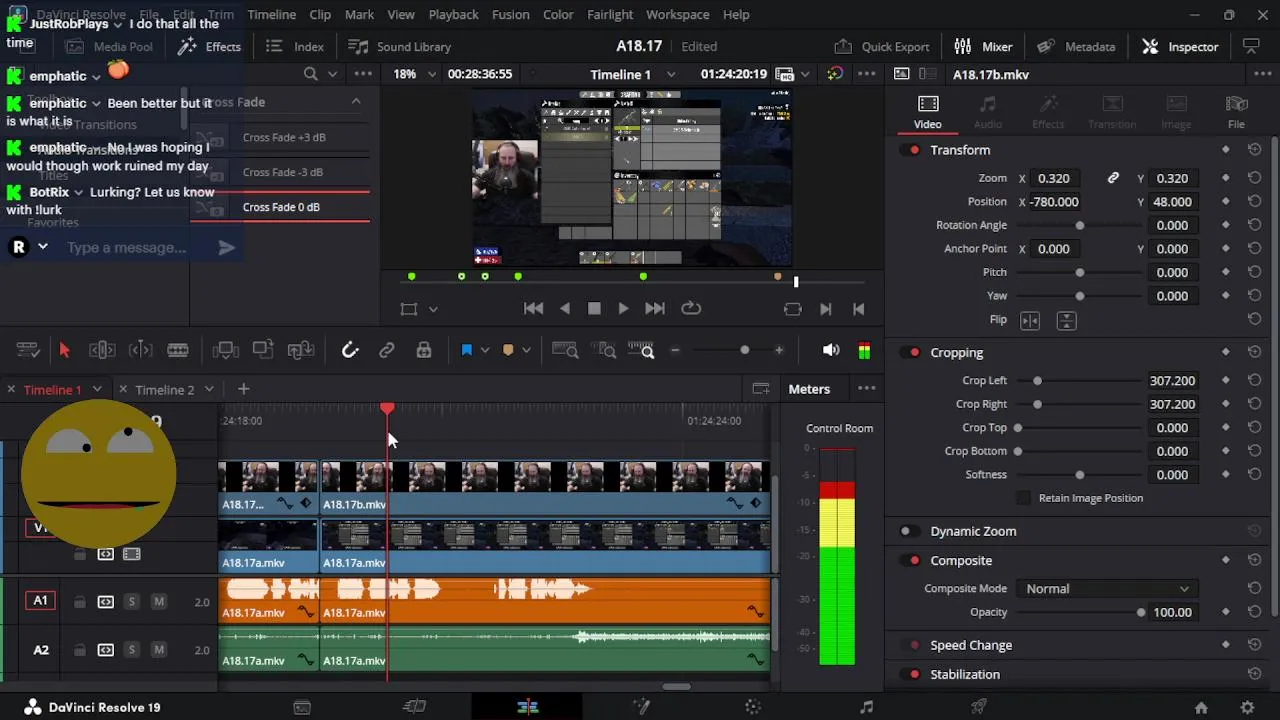
Task: Open Project Settings gear icon
Action: 1247,707
